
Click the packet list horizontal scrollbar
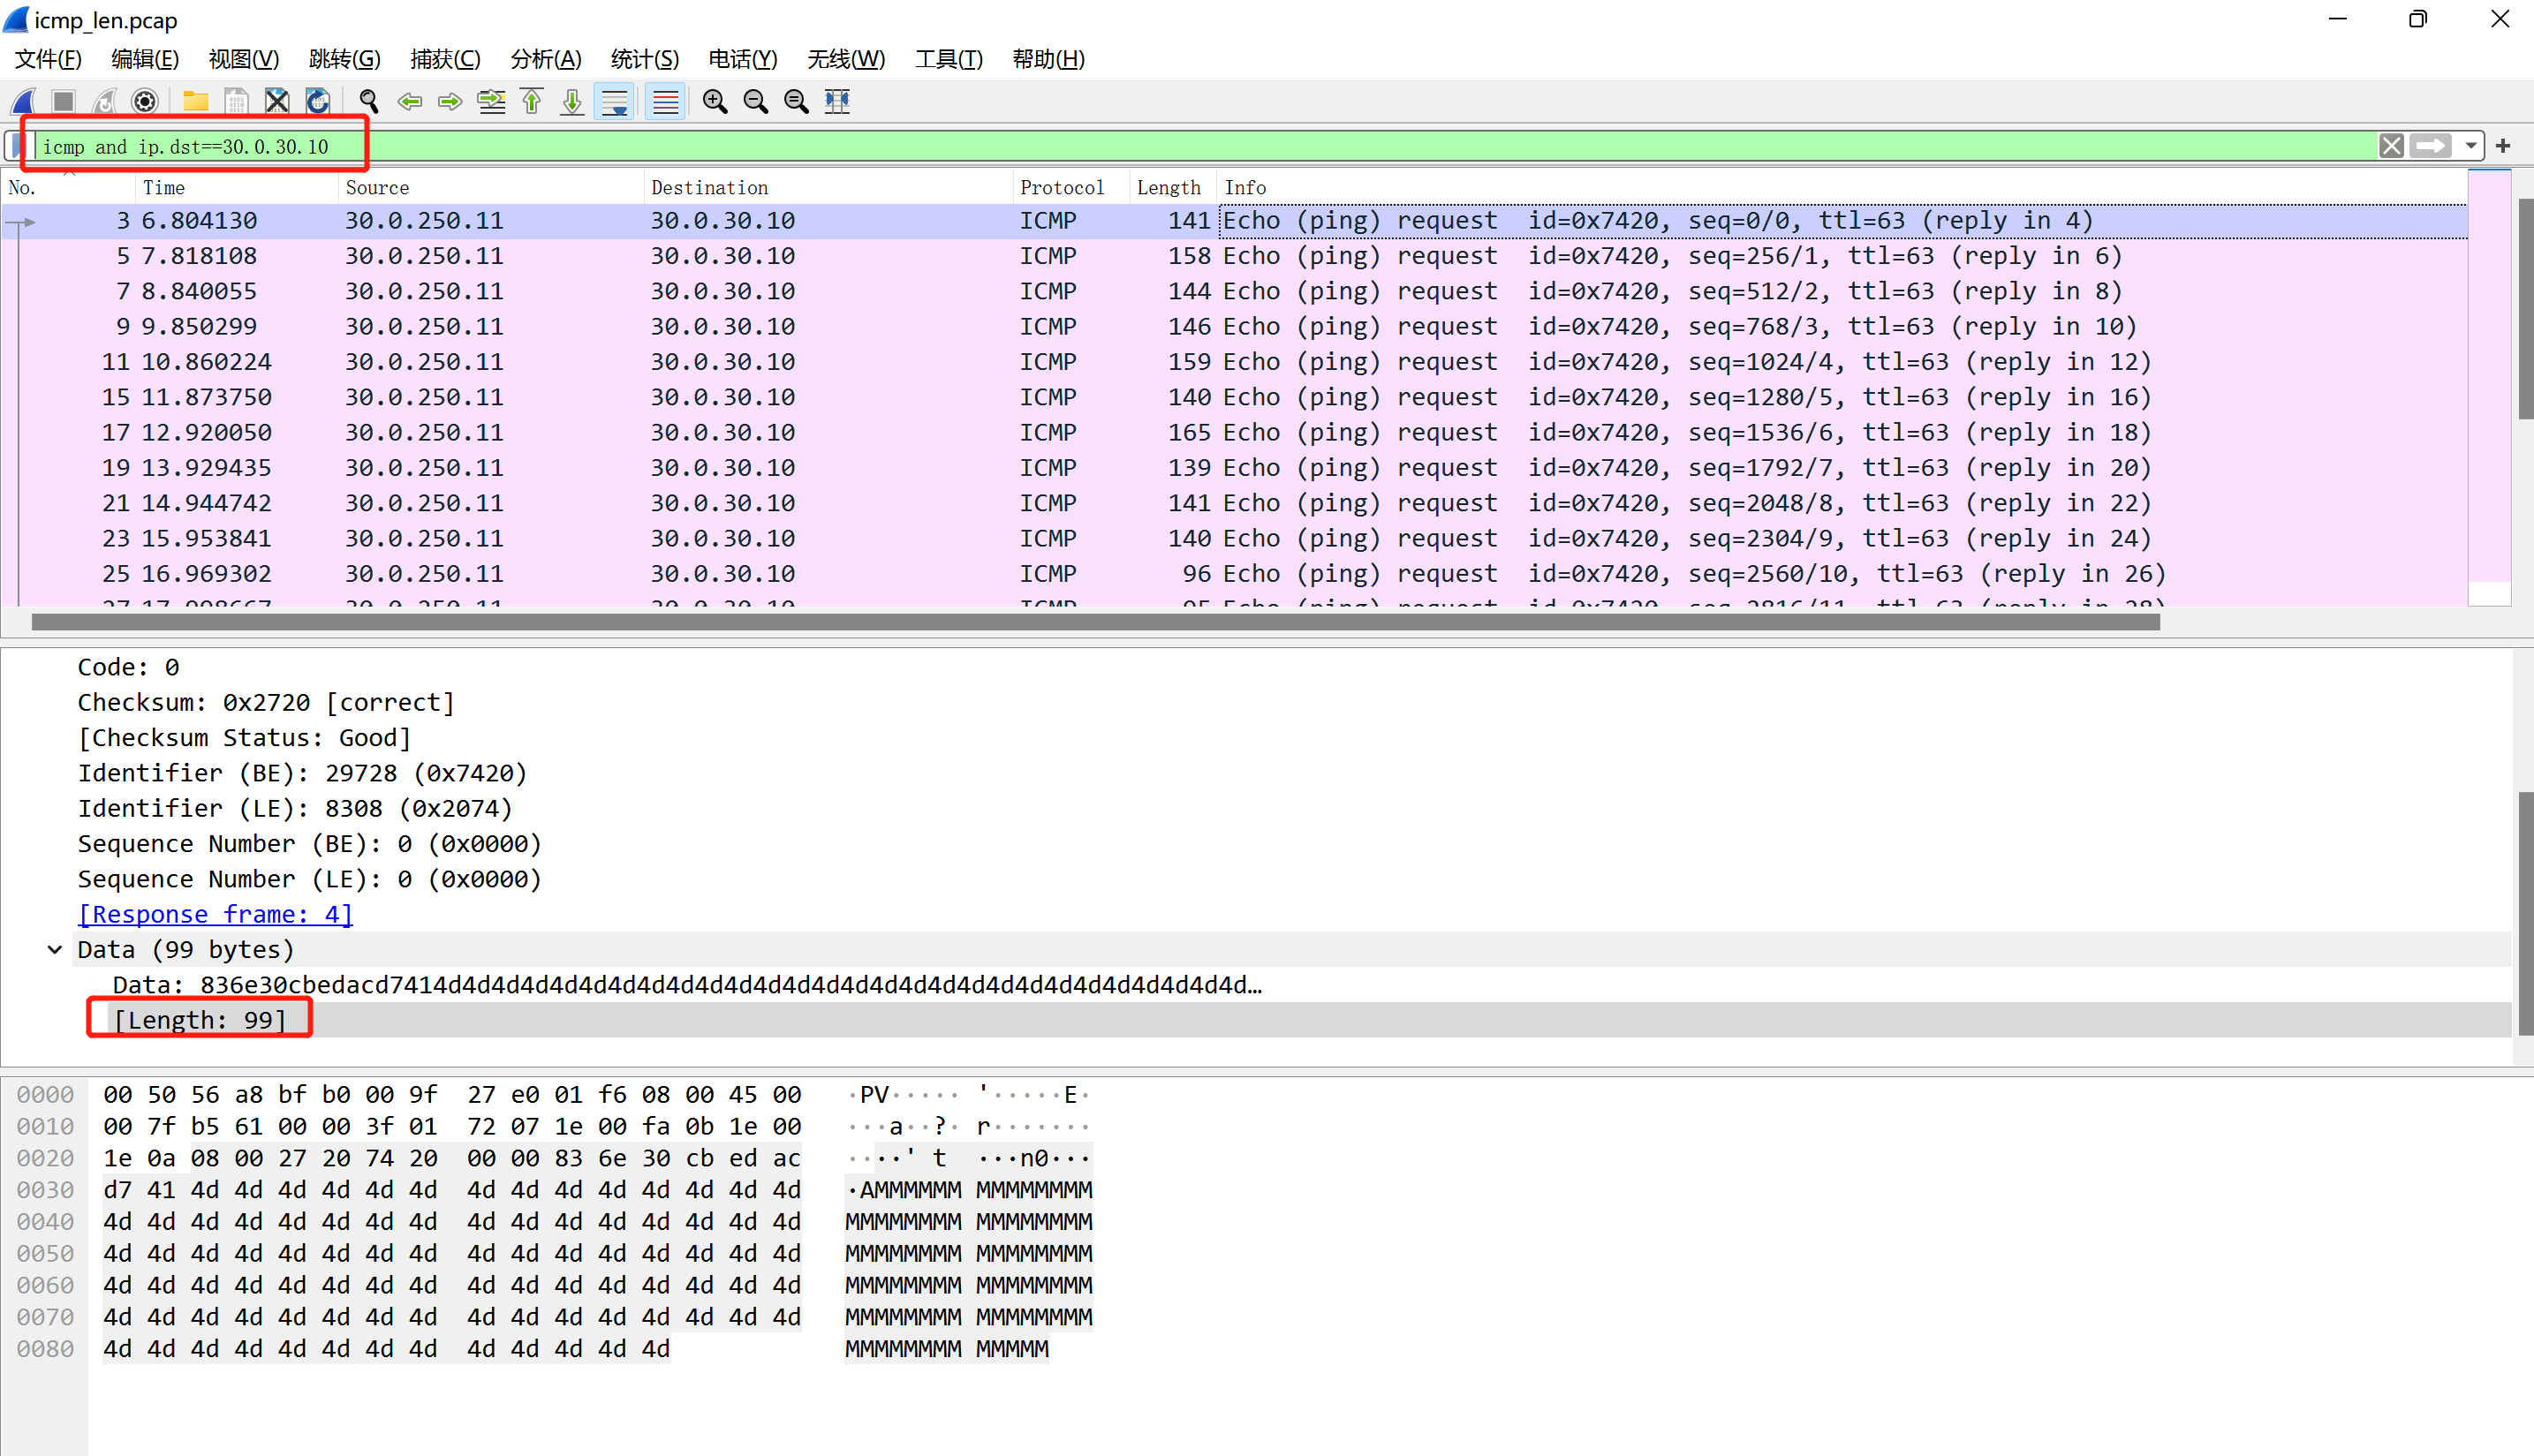1095,622
